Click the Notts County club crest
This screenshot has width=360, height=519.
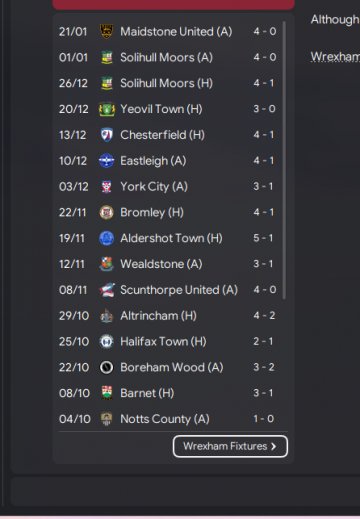pos(107,419)
